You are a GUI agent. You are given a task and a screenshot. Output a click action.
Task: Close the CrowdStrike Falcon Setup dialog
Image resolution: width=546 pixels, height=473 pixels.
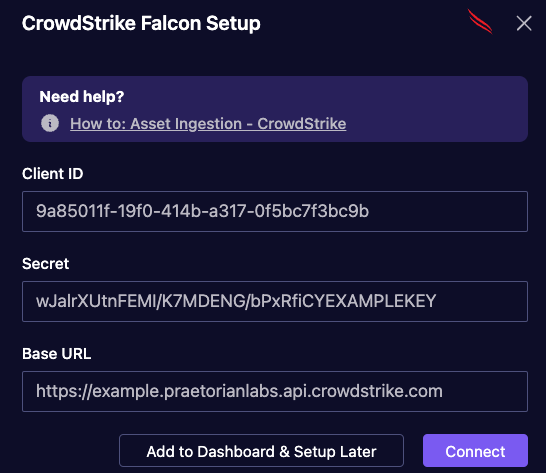click(x=524, y=23)
